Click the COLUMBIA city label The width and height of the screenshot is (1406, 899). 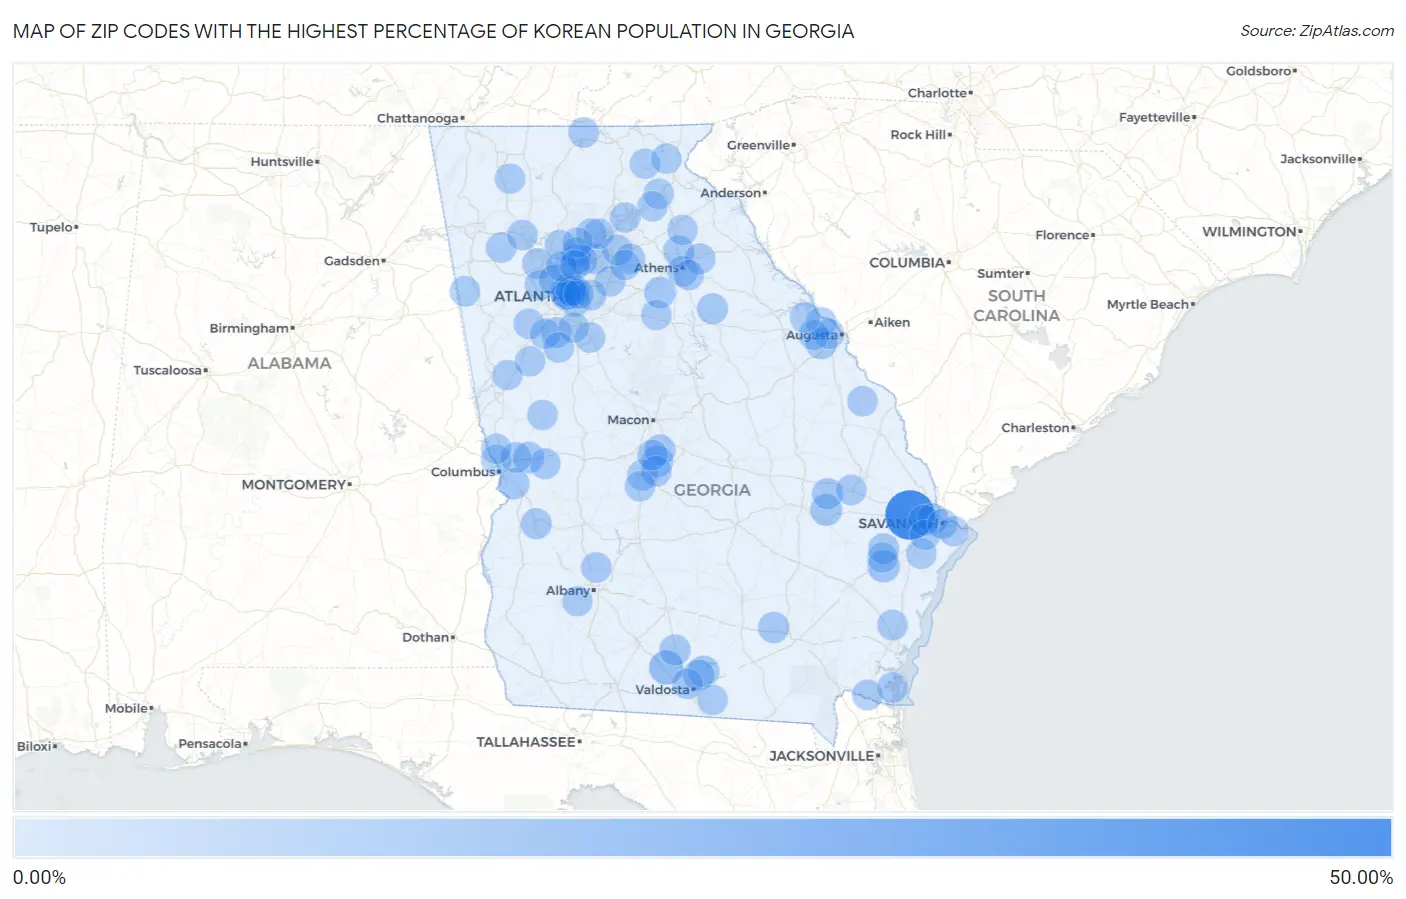tap(907, 262)
